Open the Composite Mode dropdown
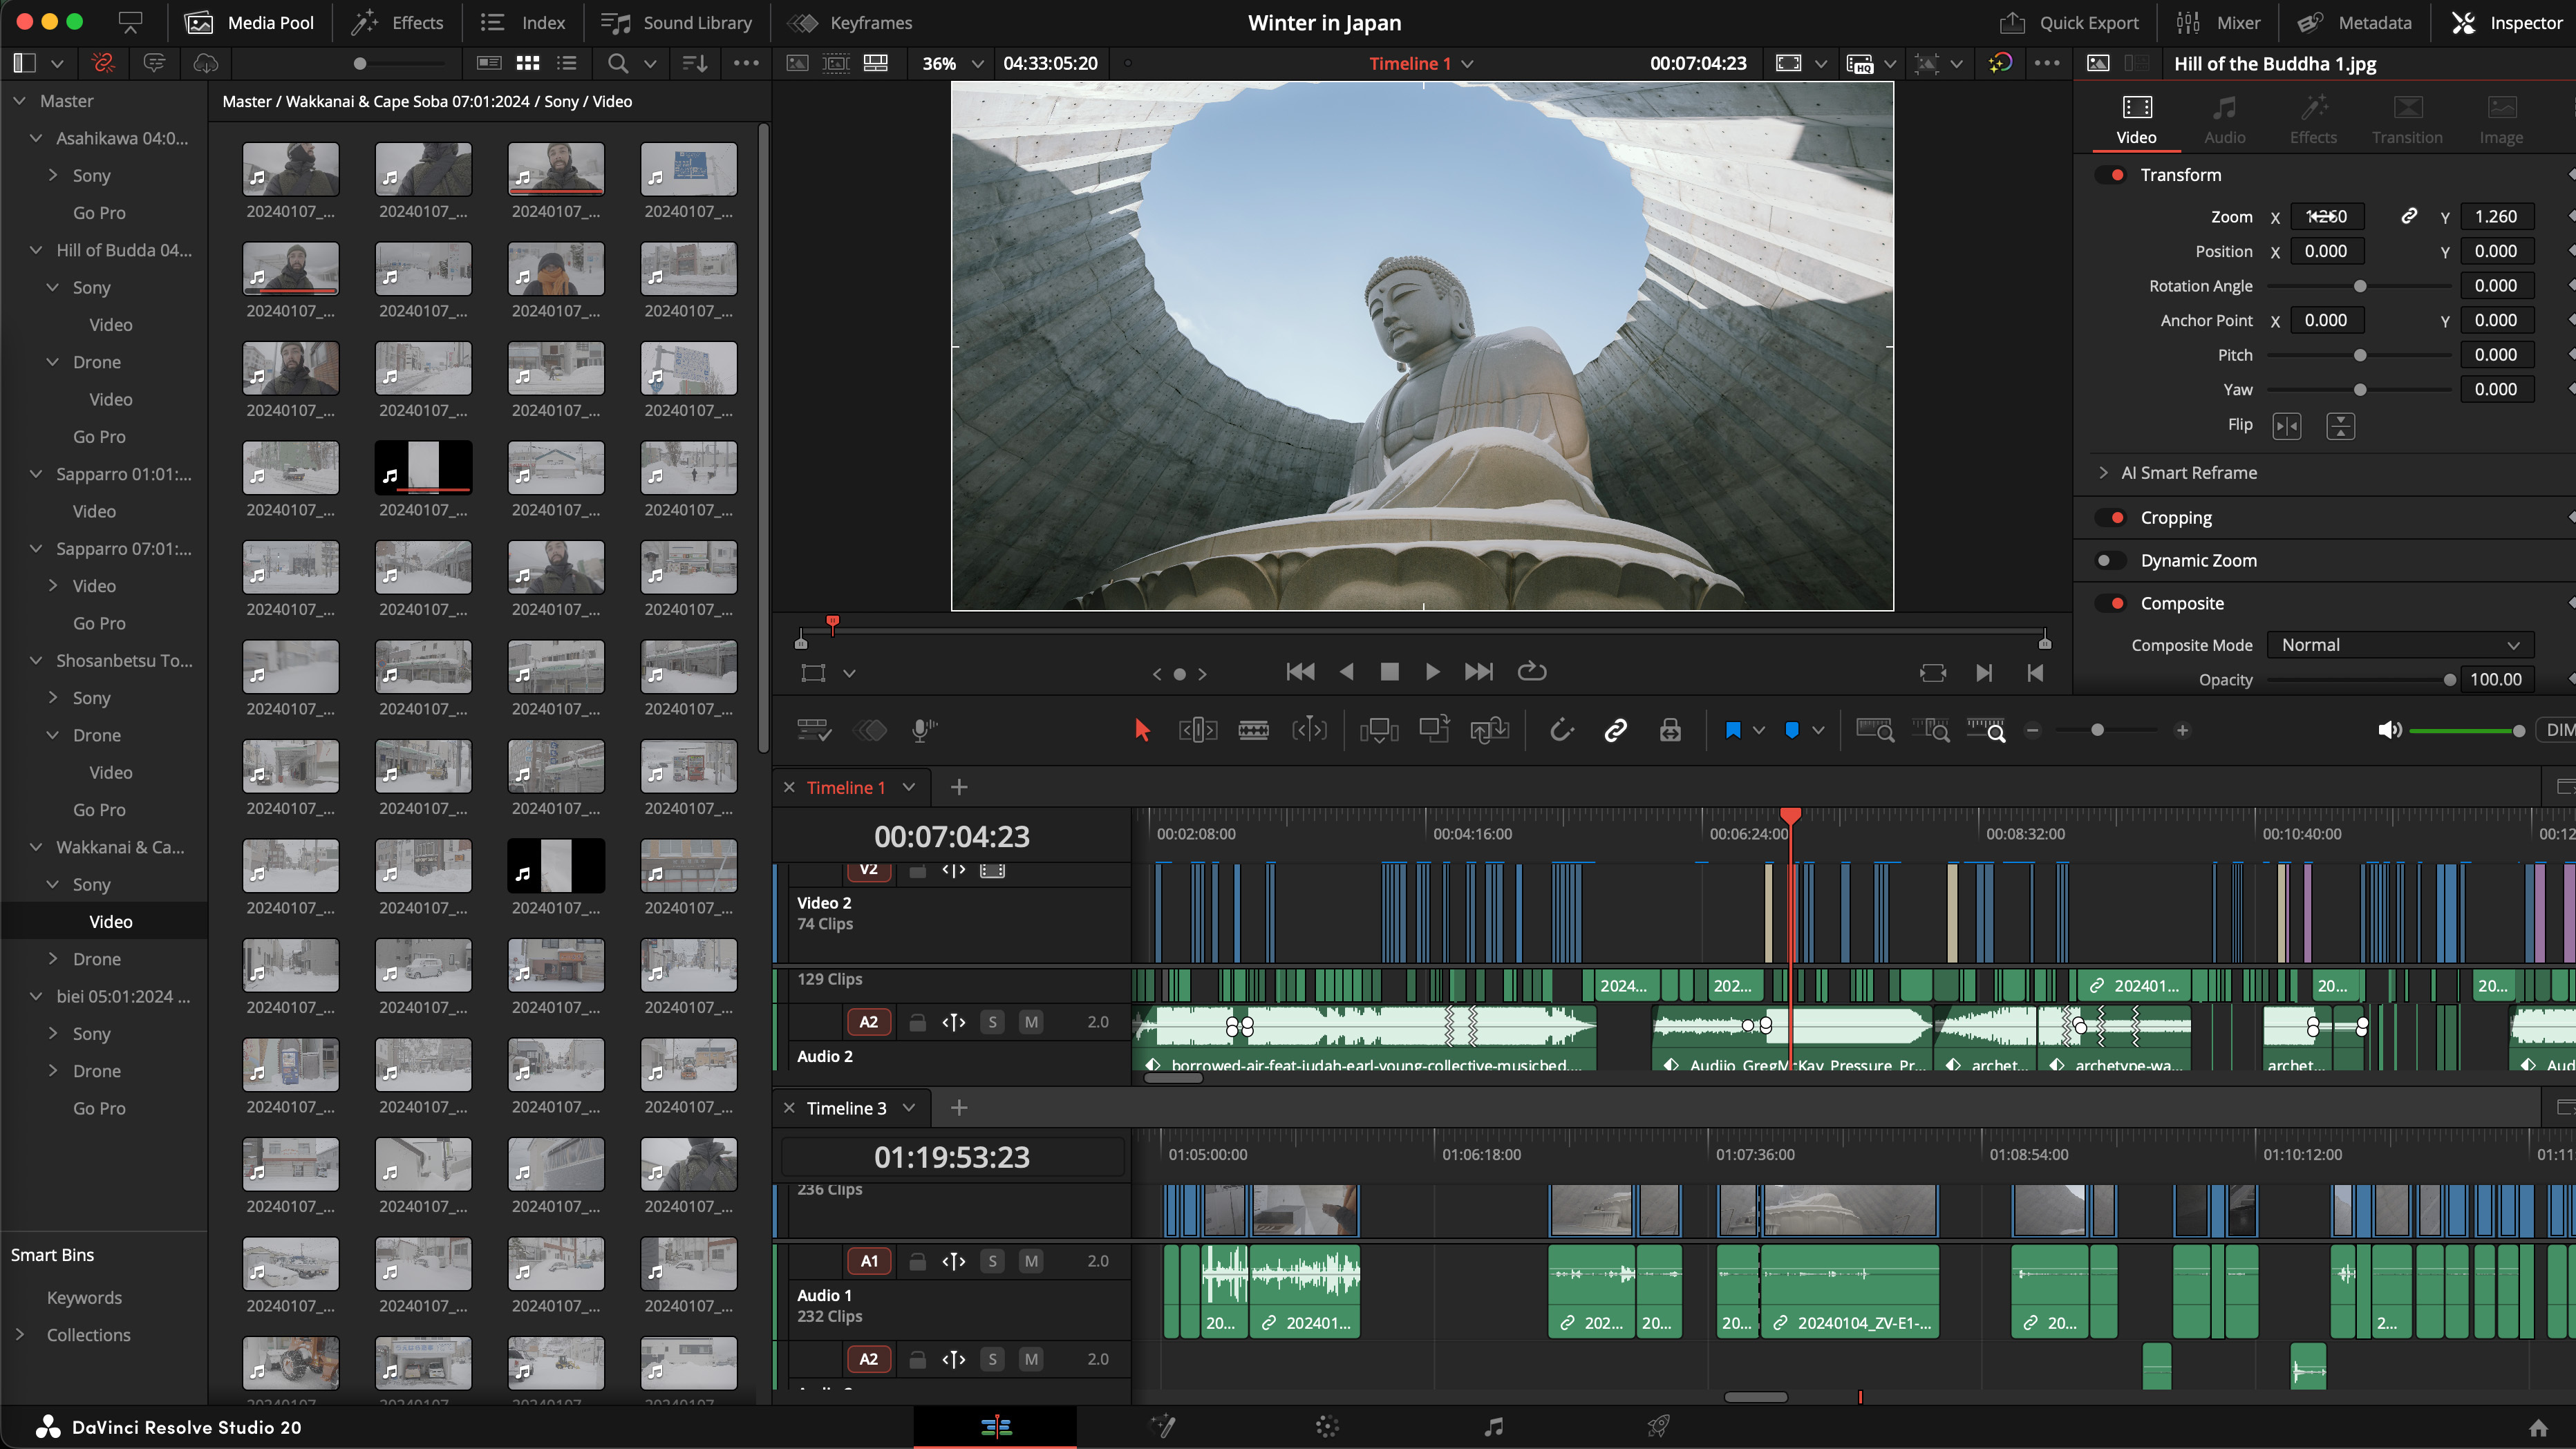Image resolution: width=2576 pixels, height=1449 pixels. click(x=2400, y=645)
